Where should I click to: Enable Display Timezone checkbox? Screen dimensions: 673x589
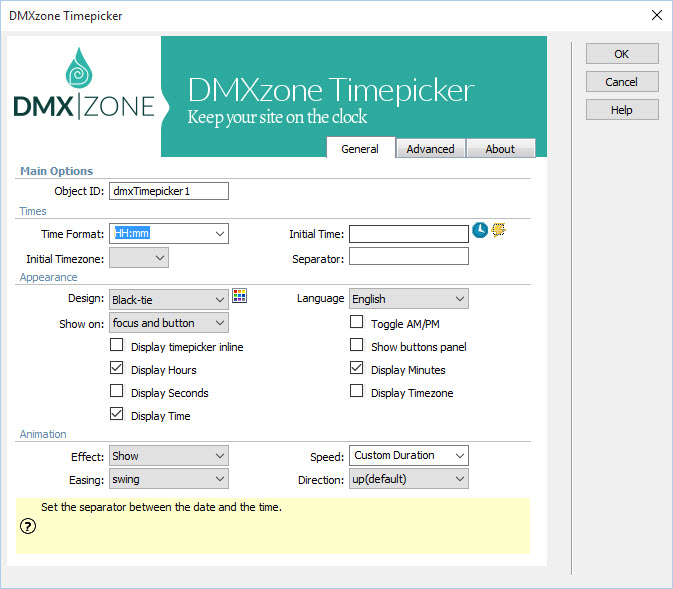click(x=357, y=391)
